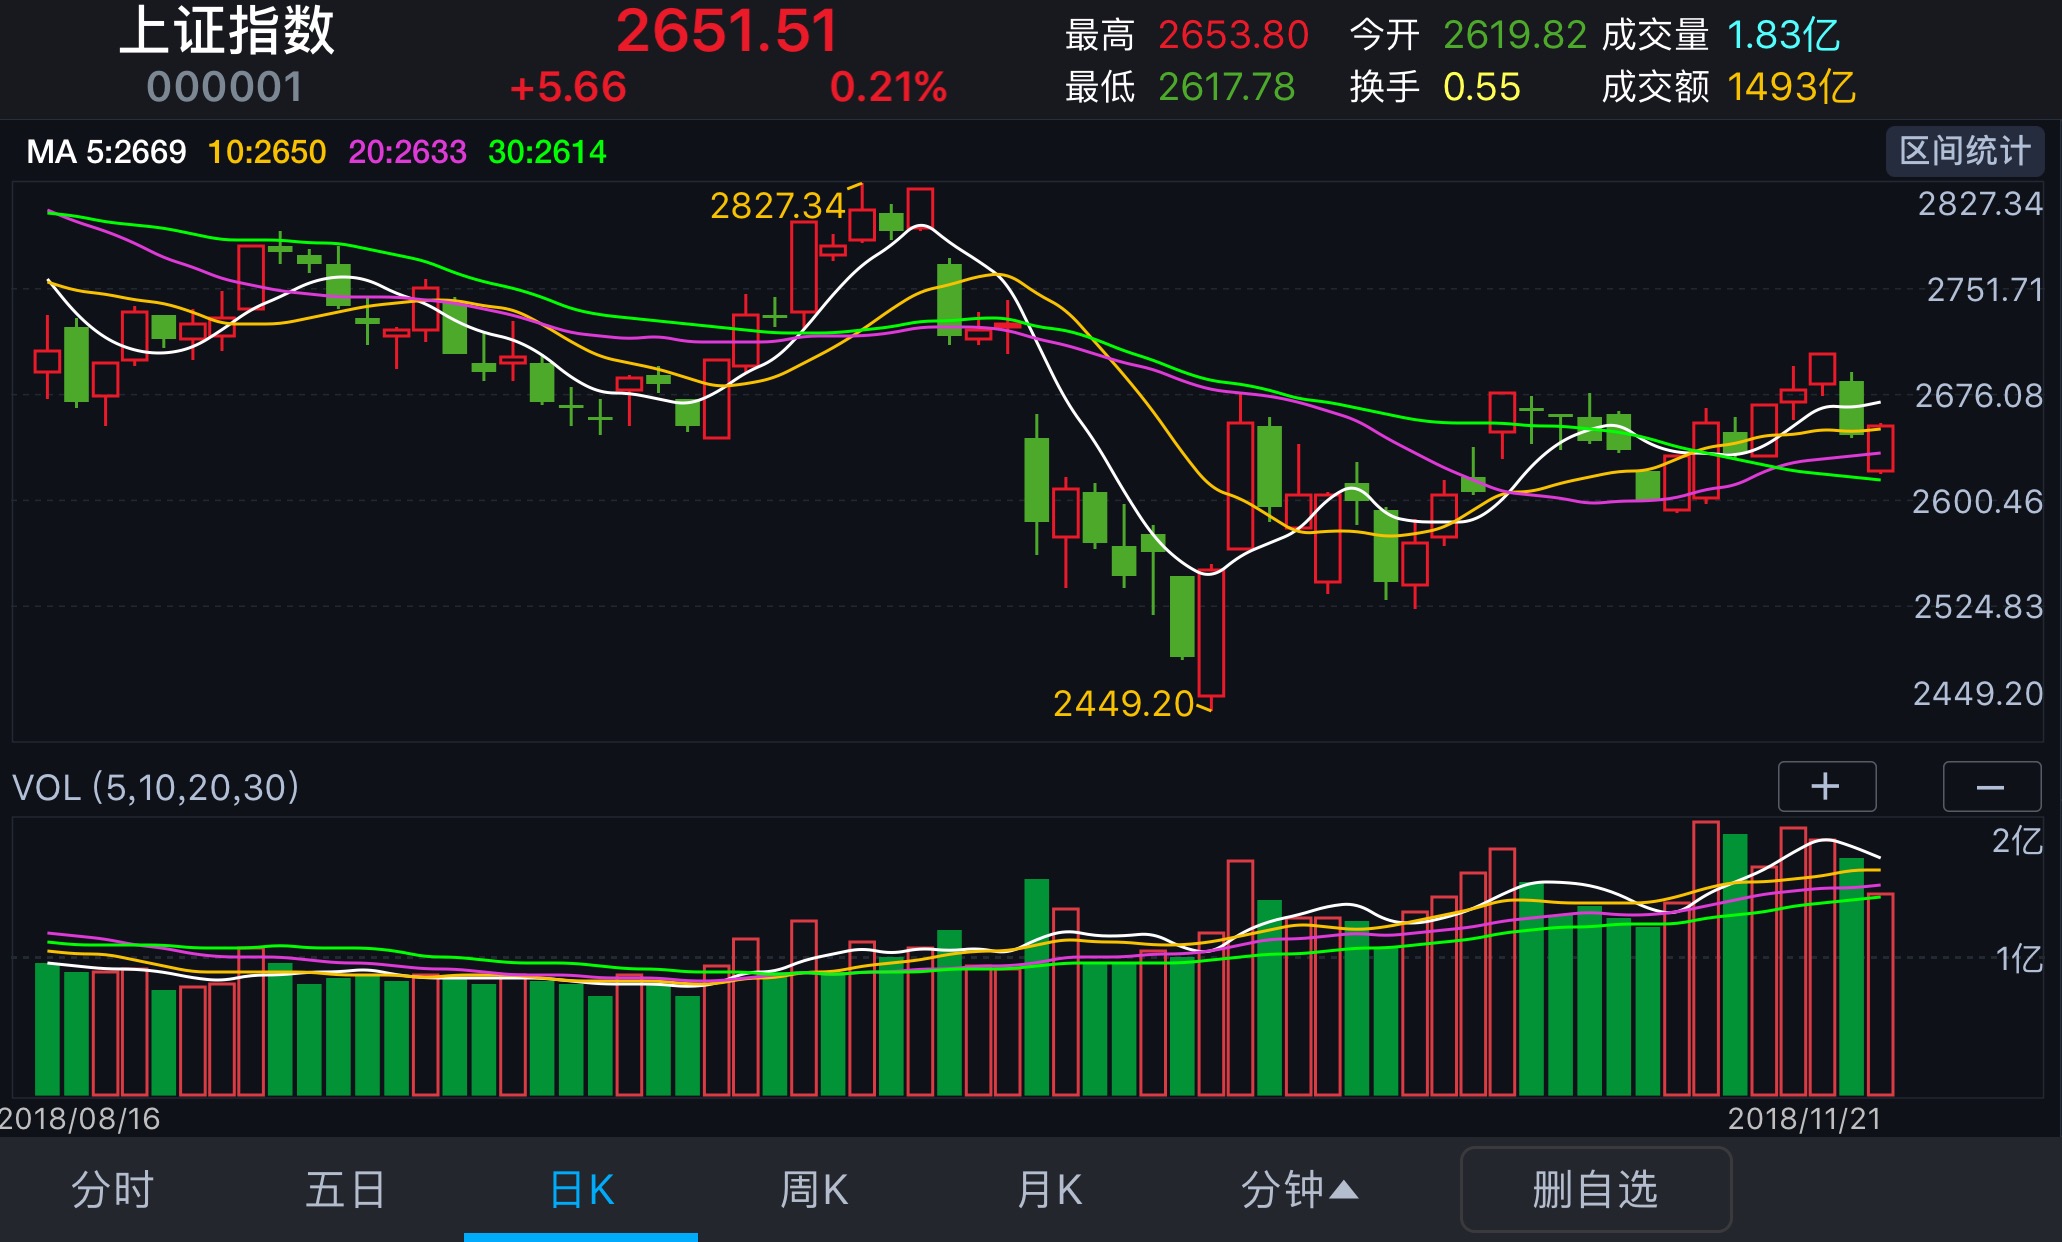This screenshot has width=2062, height=1242.
Task: Expand the 分钟 minute interval dropdown
Action: pyautogui.click(x=1299, y=1190)
